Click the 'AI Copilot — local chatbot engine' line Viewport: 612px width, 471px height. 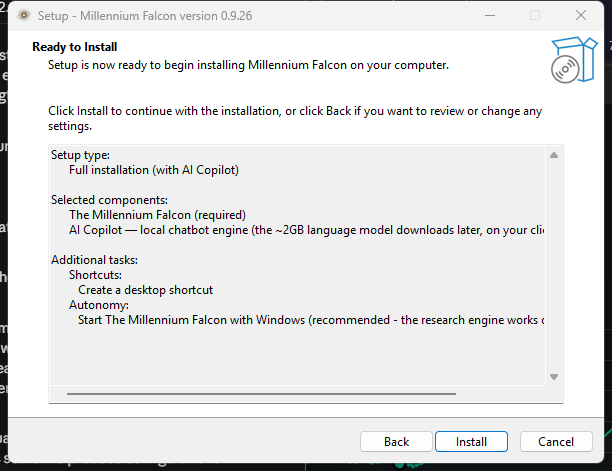(307, 230)
